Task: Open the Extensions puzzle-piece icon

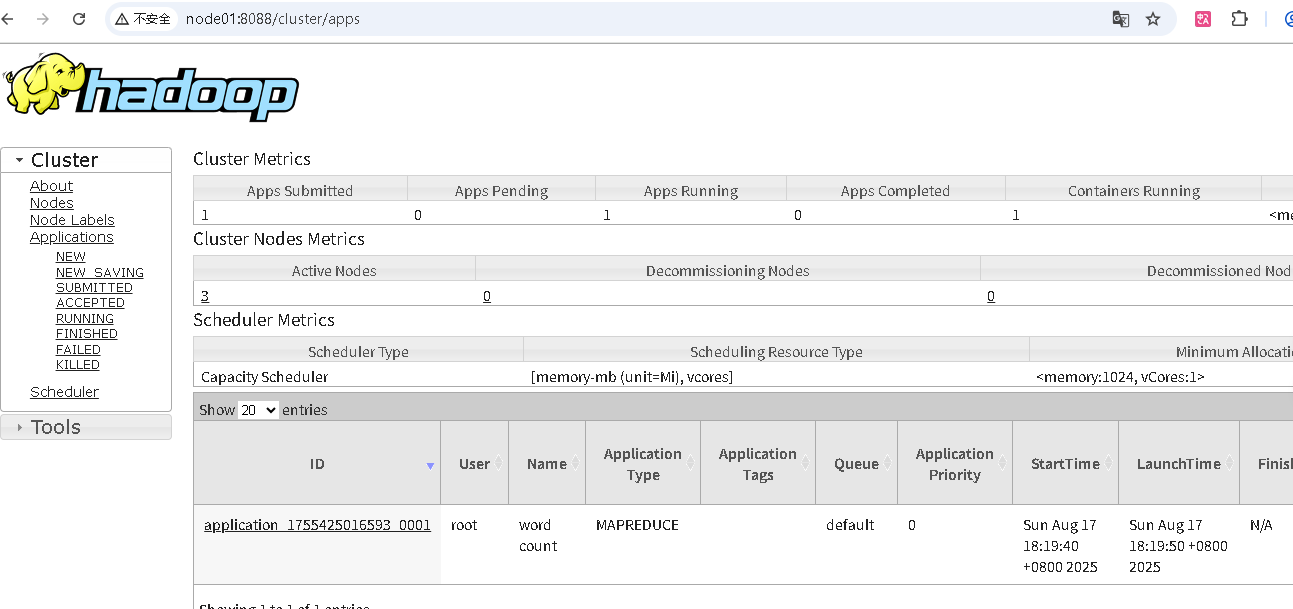Action: (x=1240, y=19)
